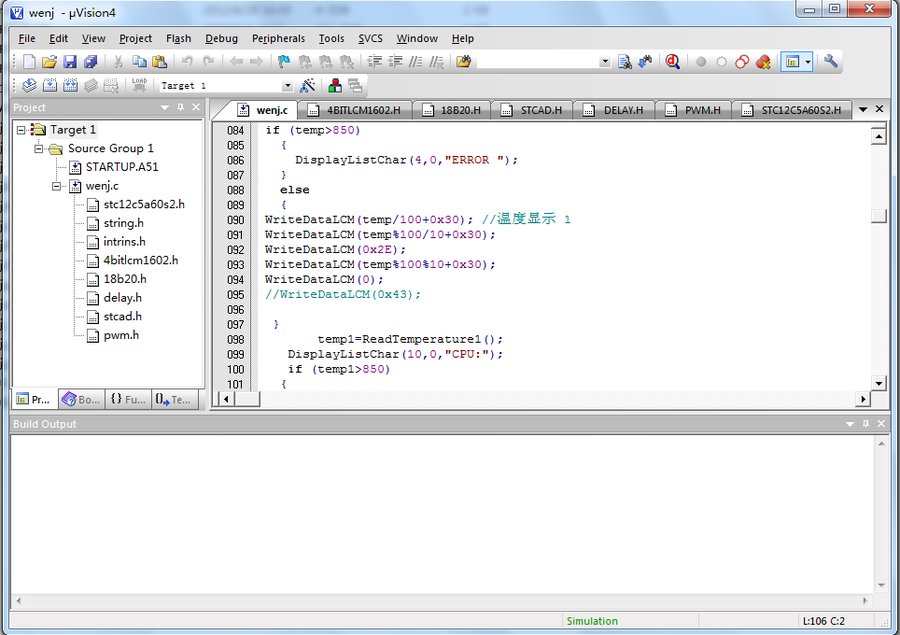Open Options for Target via the wrench icon
The width and height of the screenshot is (900, 635).
(x=831, y=61)
